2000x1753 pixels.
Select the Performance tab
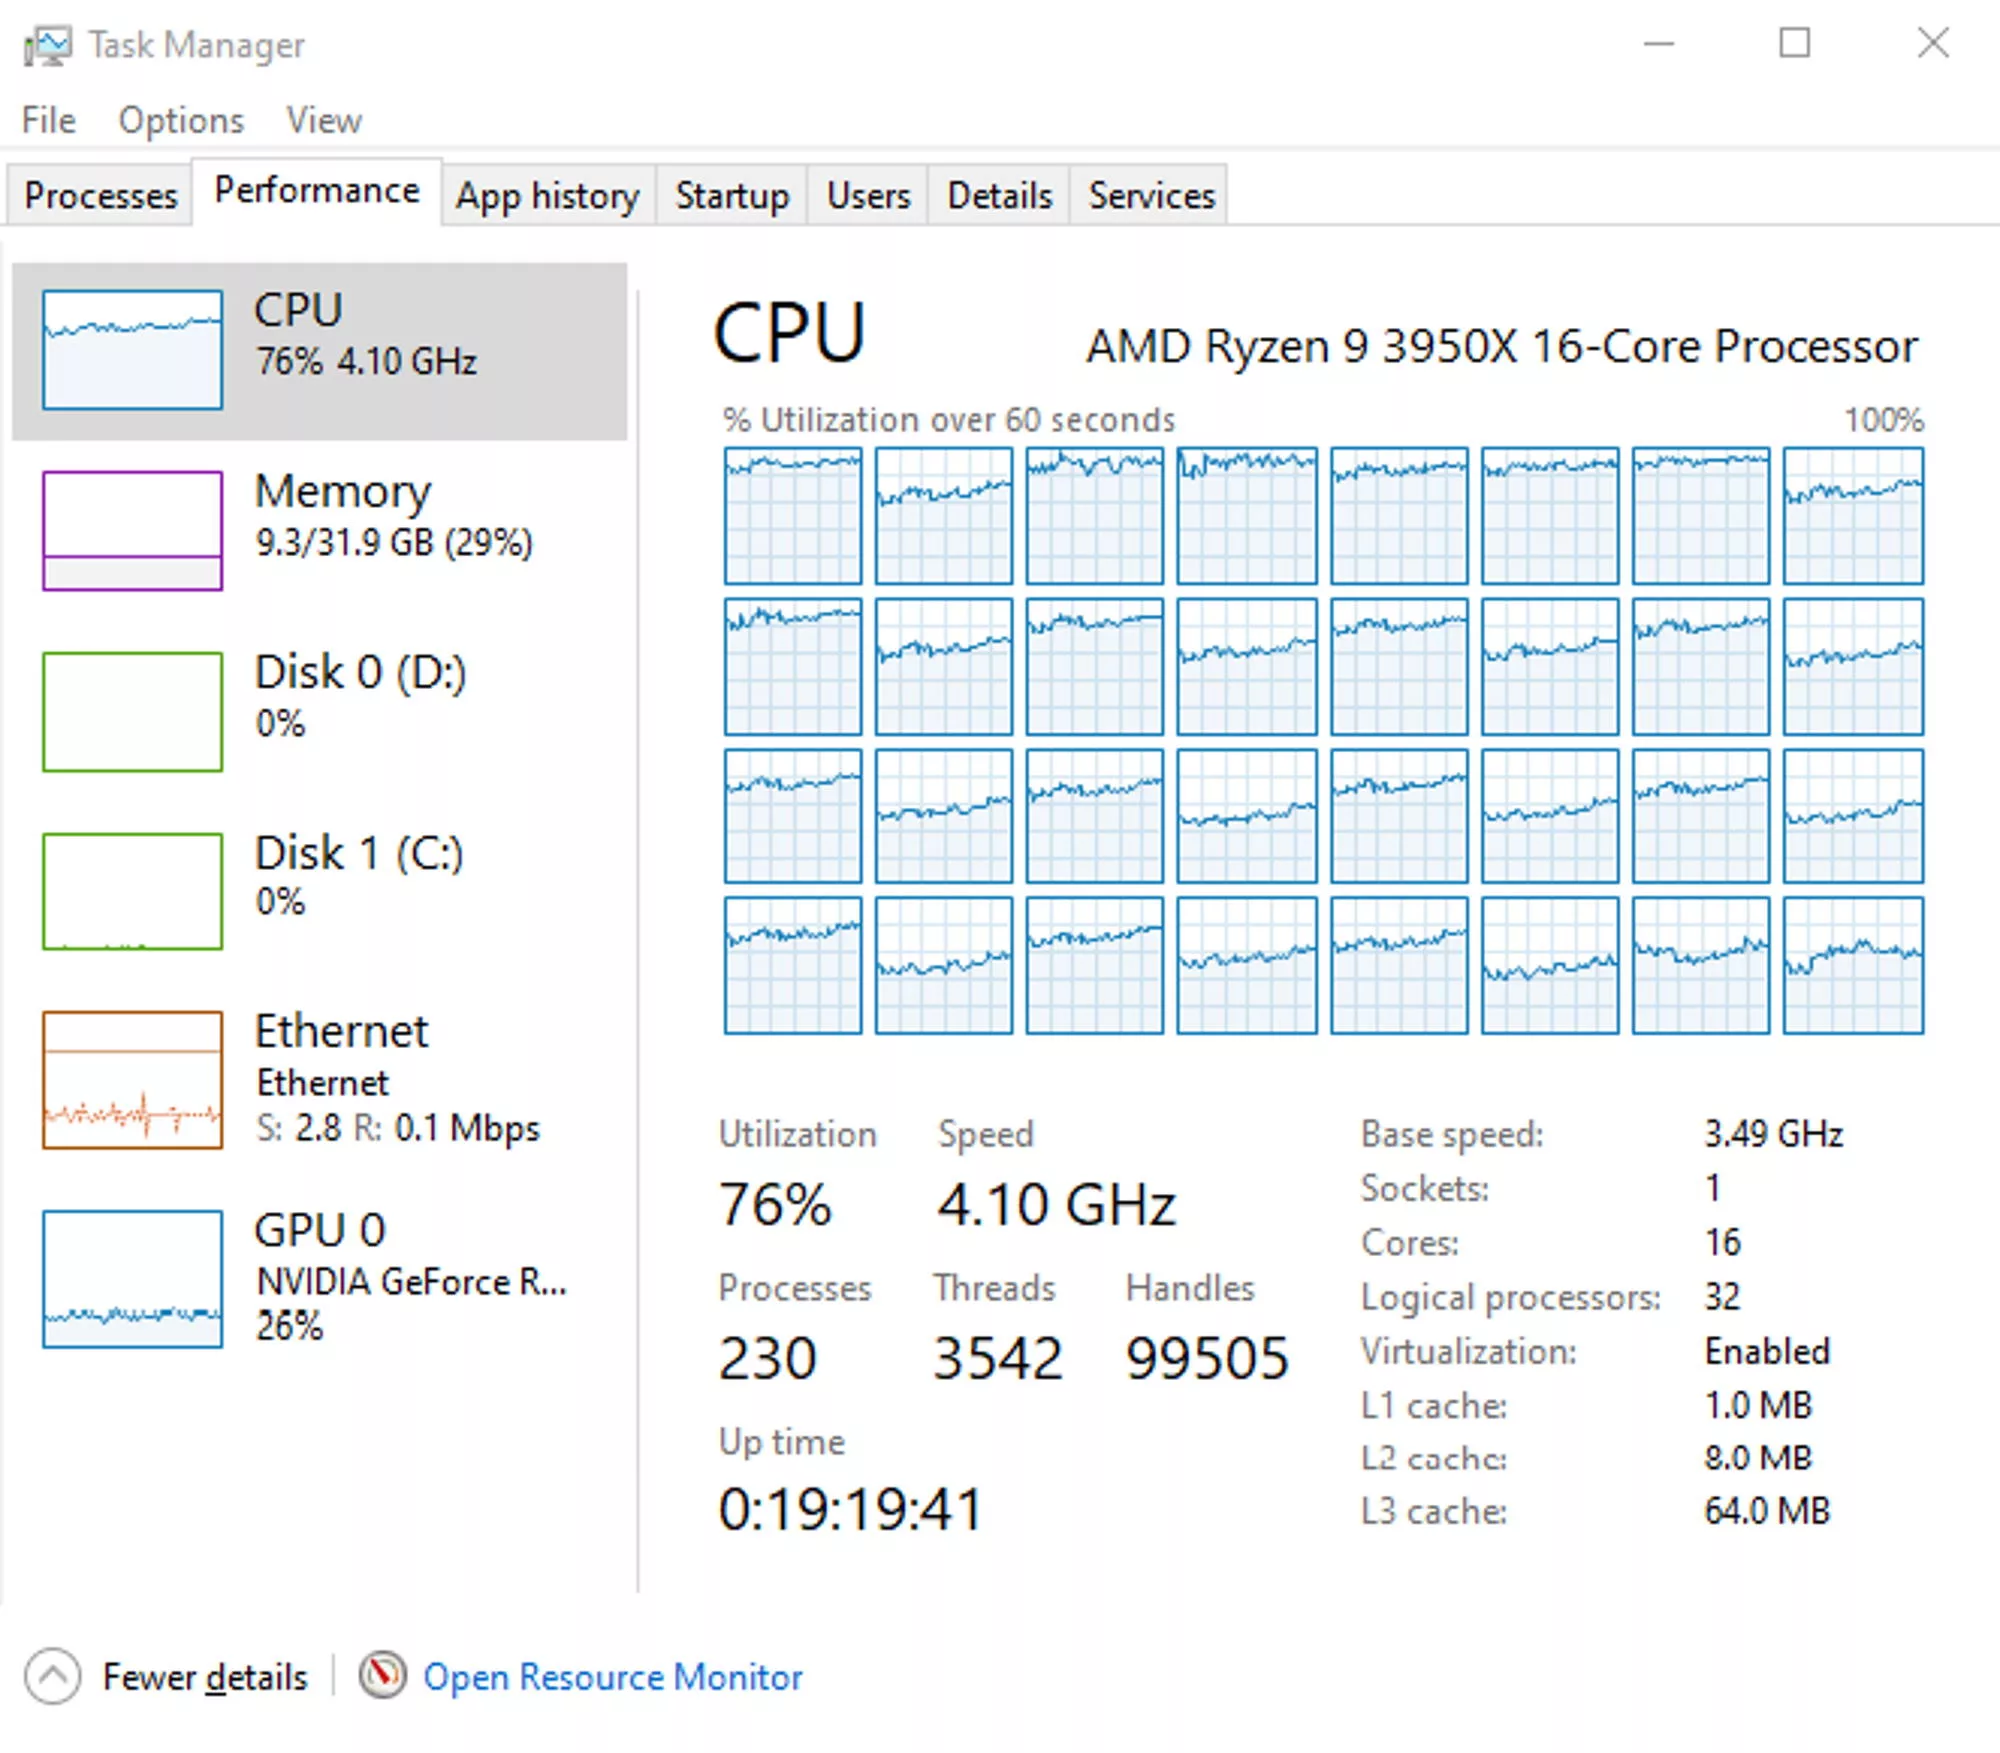pyautogui.click(x=317, y=190)
